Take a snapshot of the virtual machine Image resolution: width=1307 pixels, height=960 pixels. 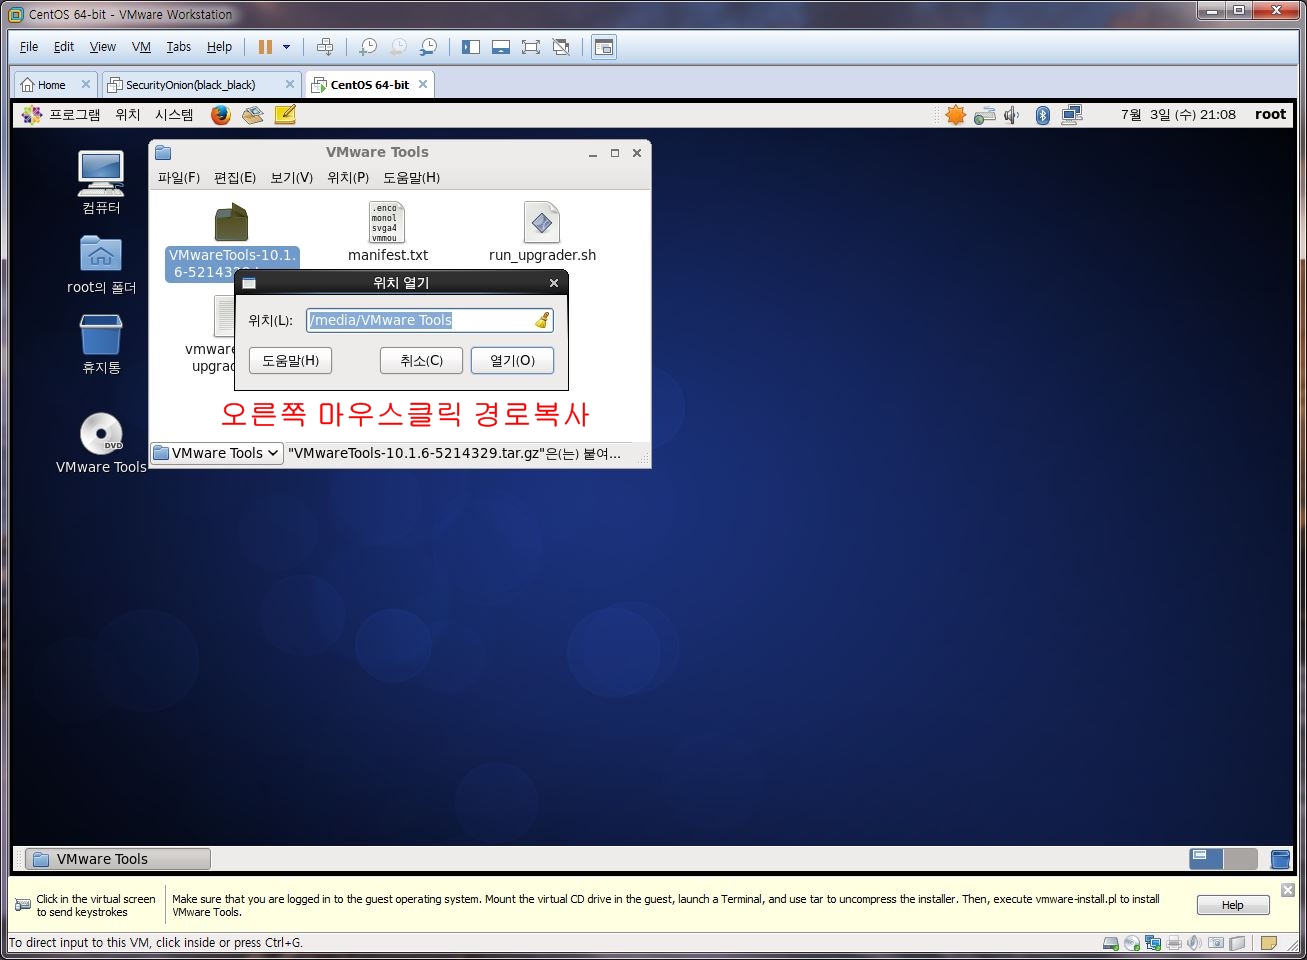(368, 47)
